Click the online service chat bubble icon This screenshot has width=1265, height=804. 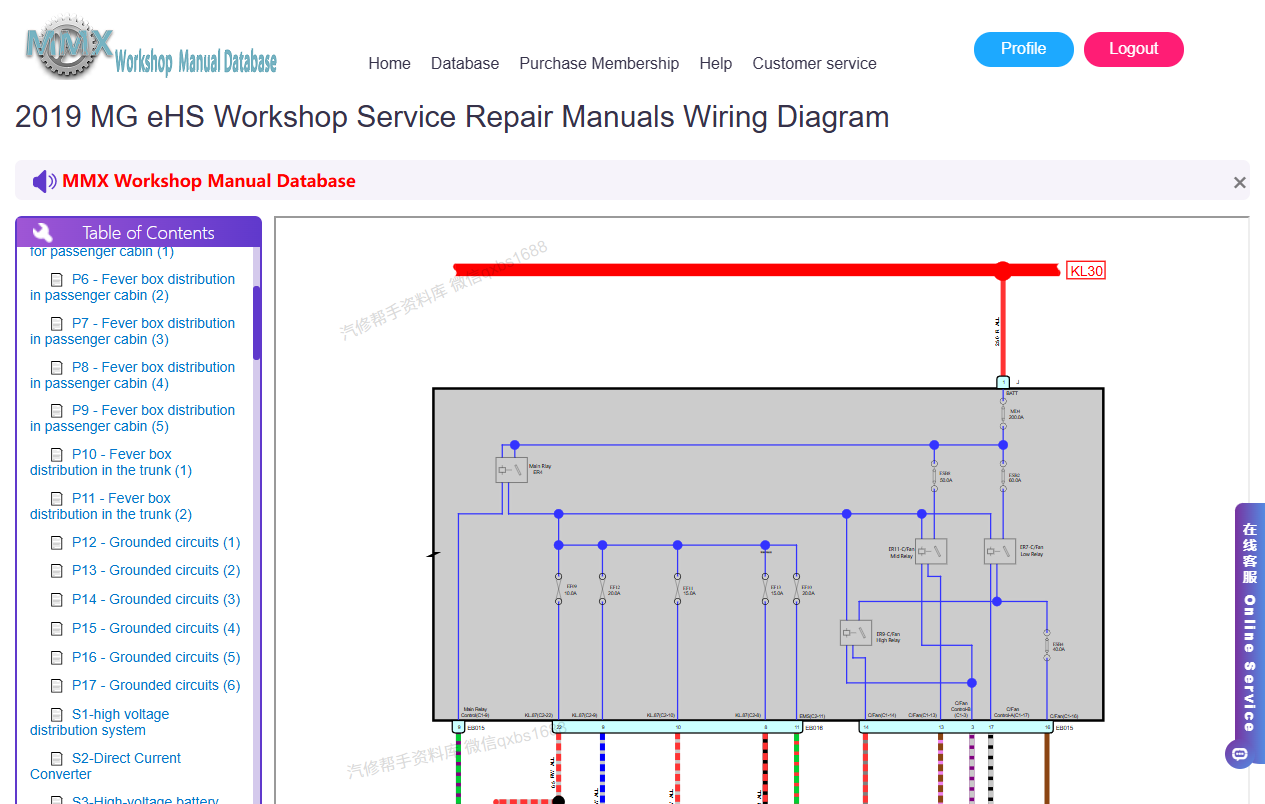coord(1240,753)
